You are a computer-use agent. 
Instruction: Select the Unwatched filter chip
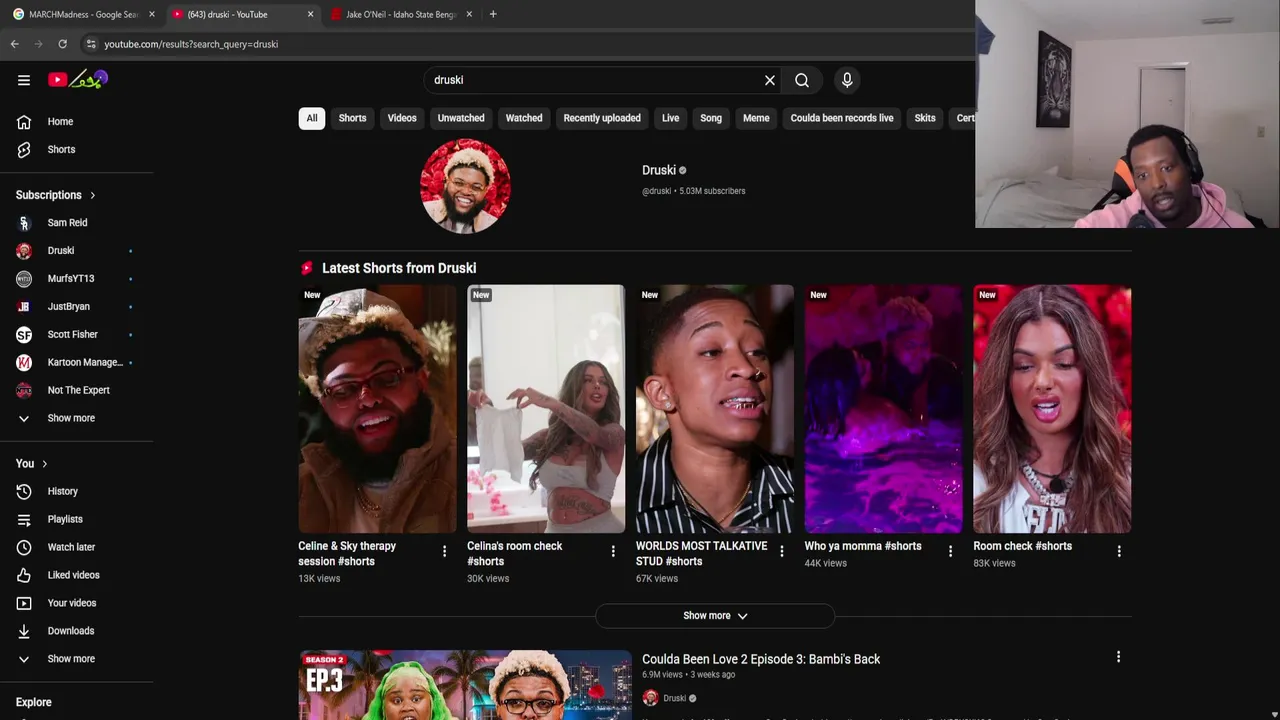pos(461,118)
